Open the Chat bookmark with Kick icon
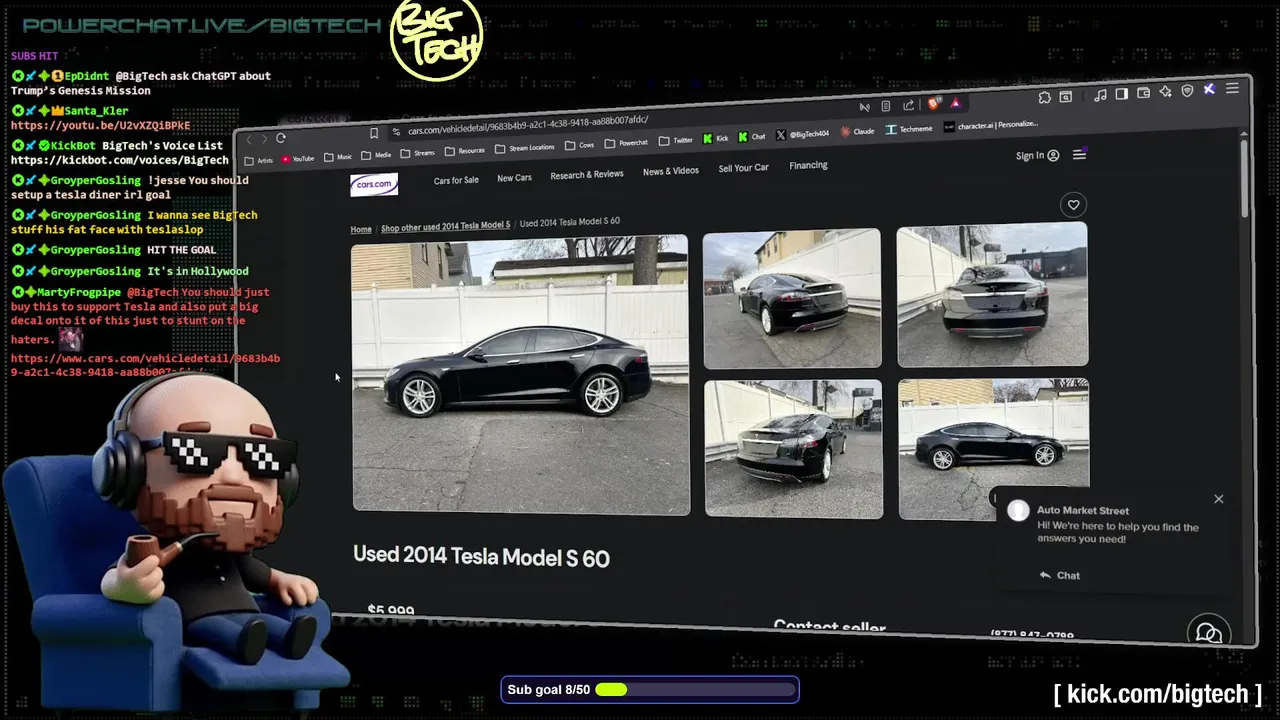Image resolution: width=1280 pixels, height=720 pixels. (x=752, y=137)
